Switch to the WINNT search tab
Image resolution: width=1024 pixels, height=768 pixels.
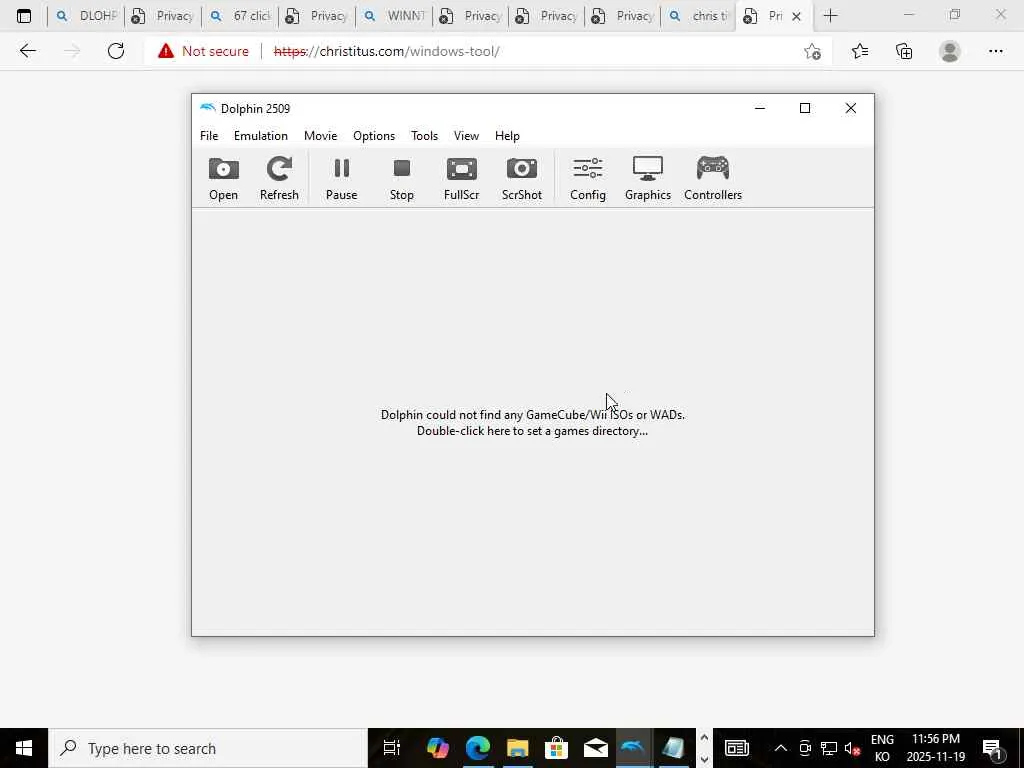pos(394,16)
